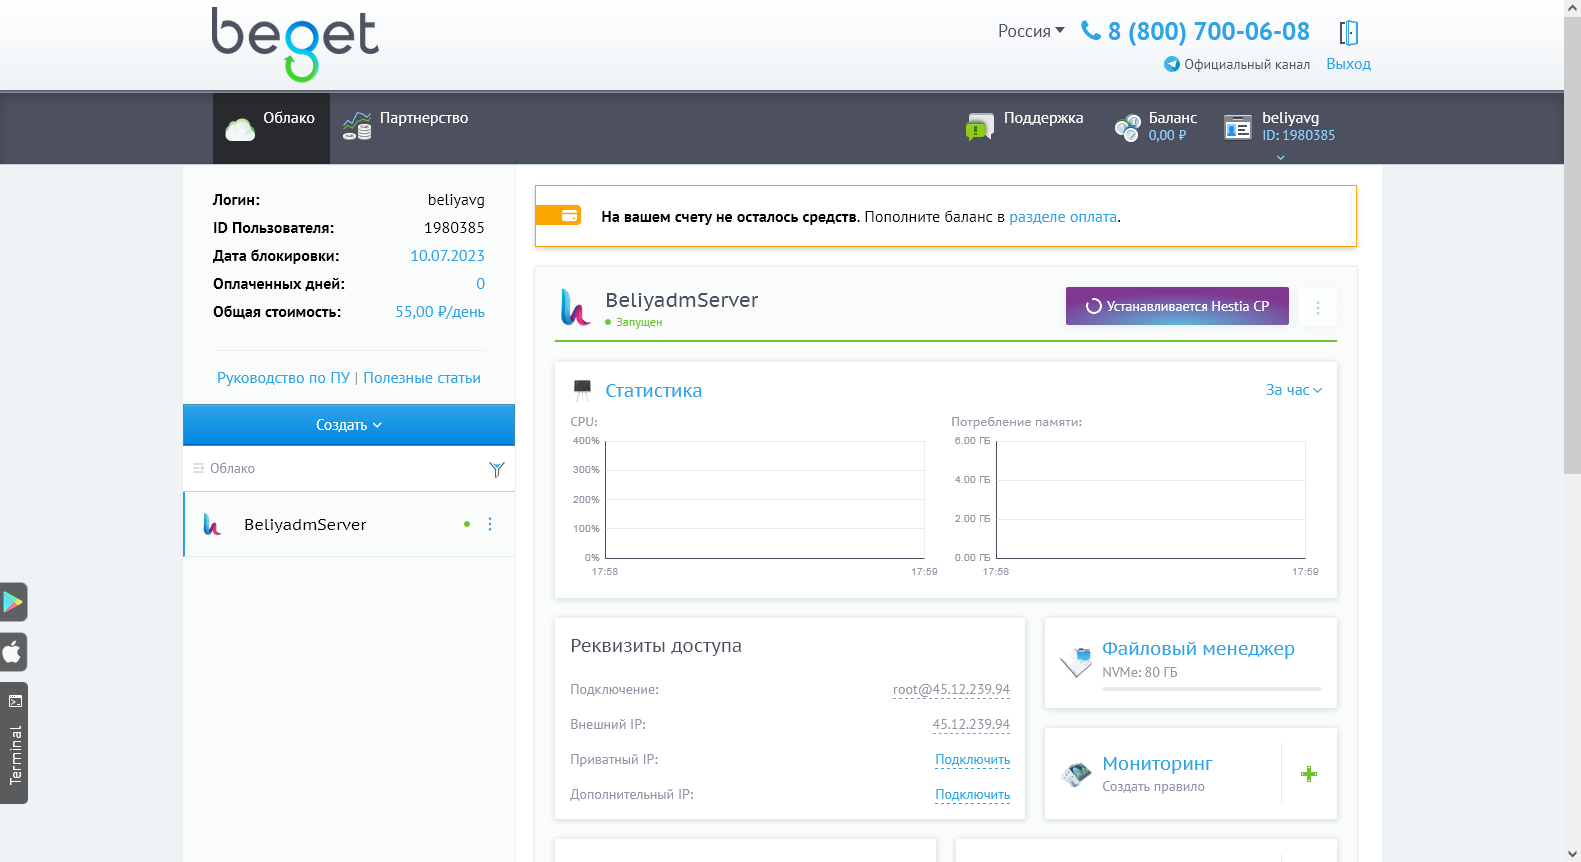Open the Партнерство navigation tab
This screenshot has width=1581, height=862.
(405, 128)
